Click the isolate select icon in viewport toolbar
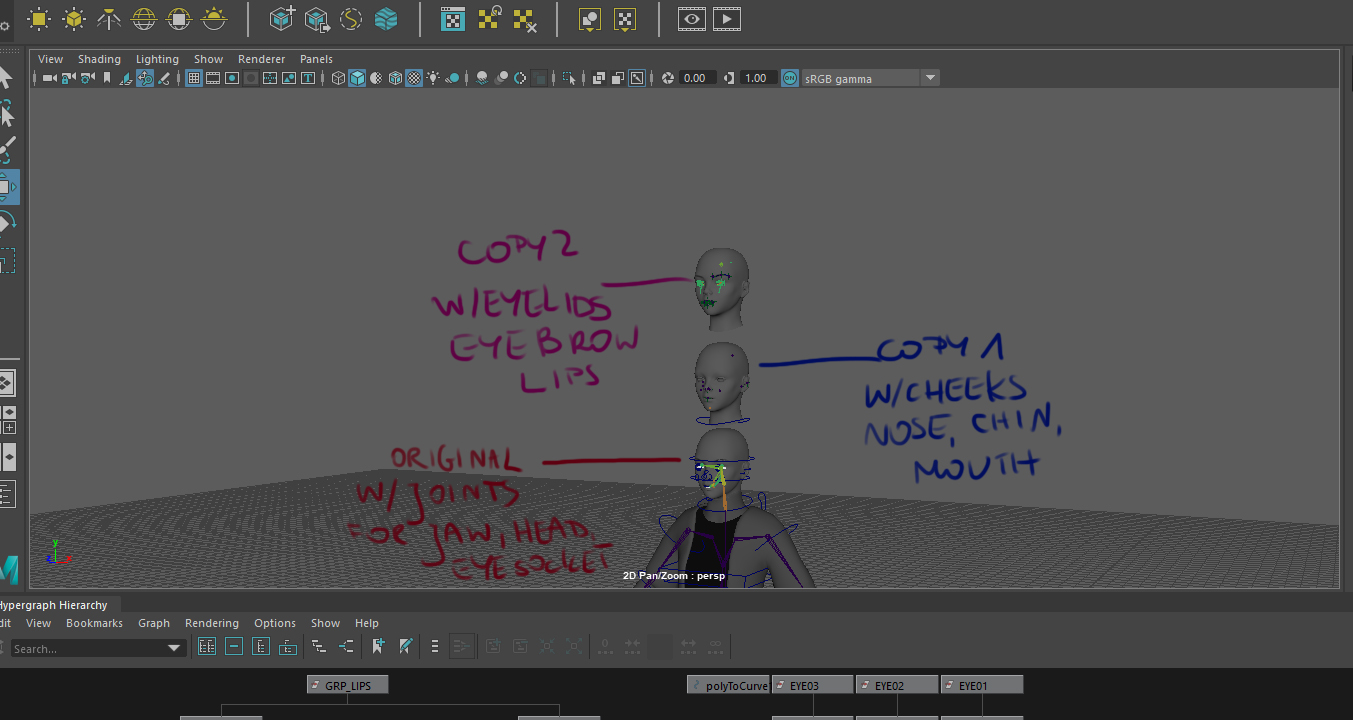Image resolution: width=1353 pixels, height=720 pixels. [569, 78]
